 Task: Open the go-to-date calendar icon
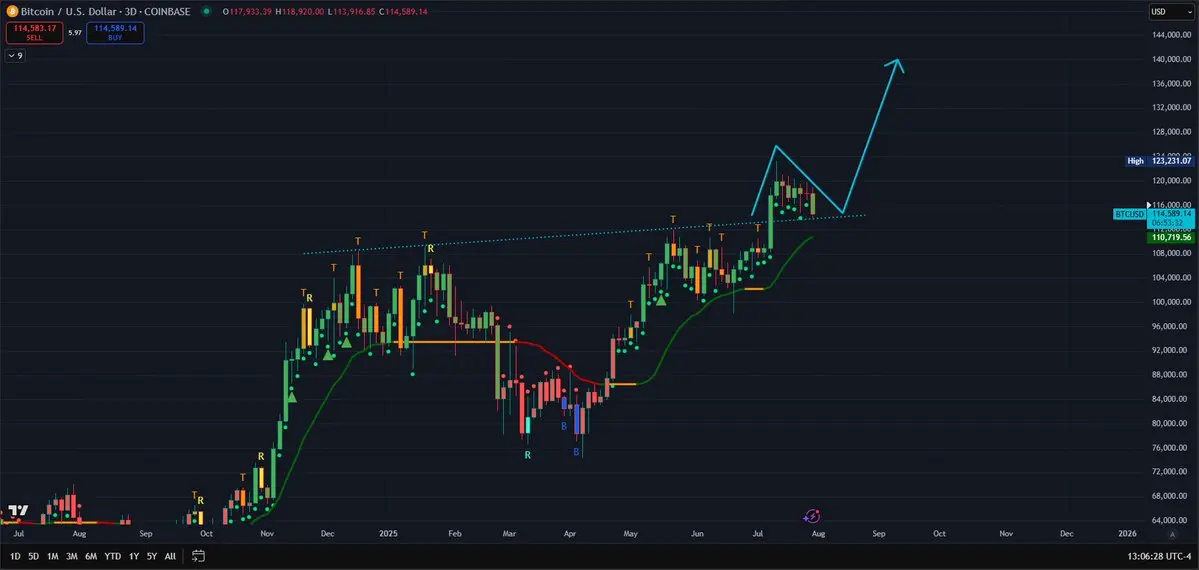click(x=198, y=556)
